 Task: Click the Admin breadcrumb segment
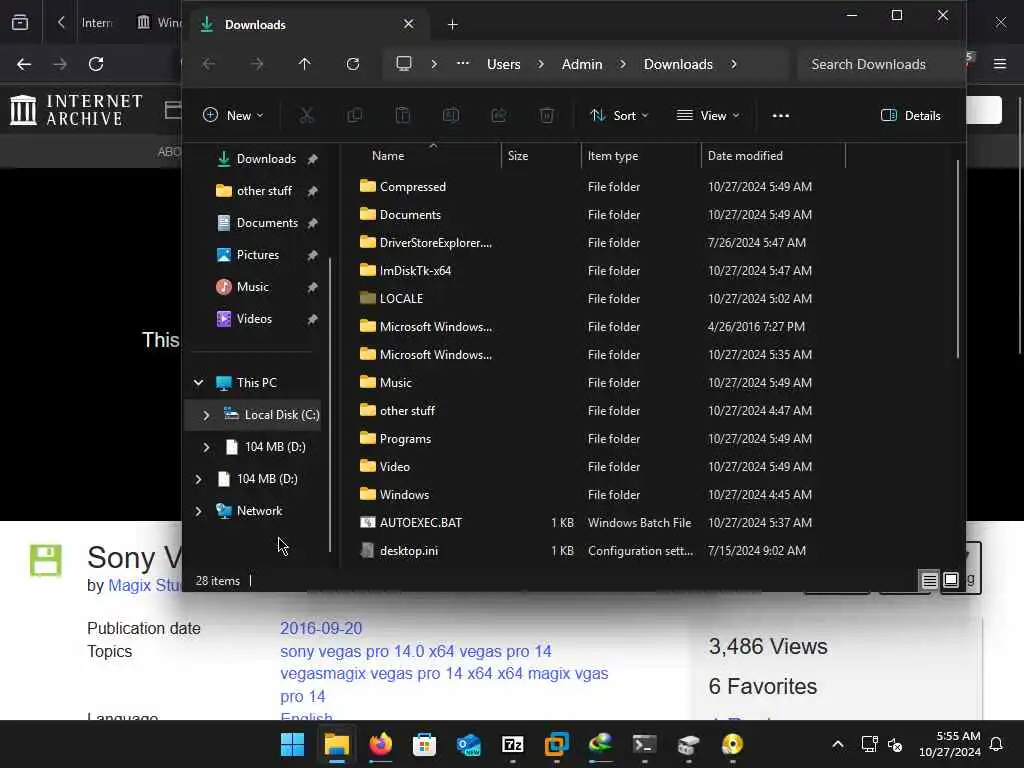pos(582,64)
